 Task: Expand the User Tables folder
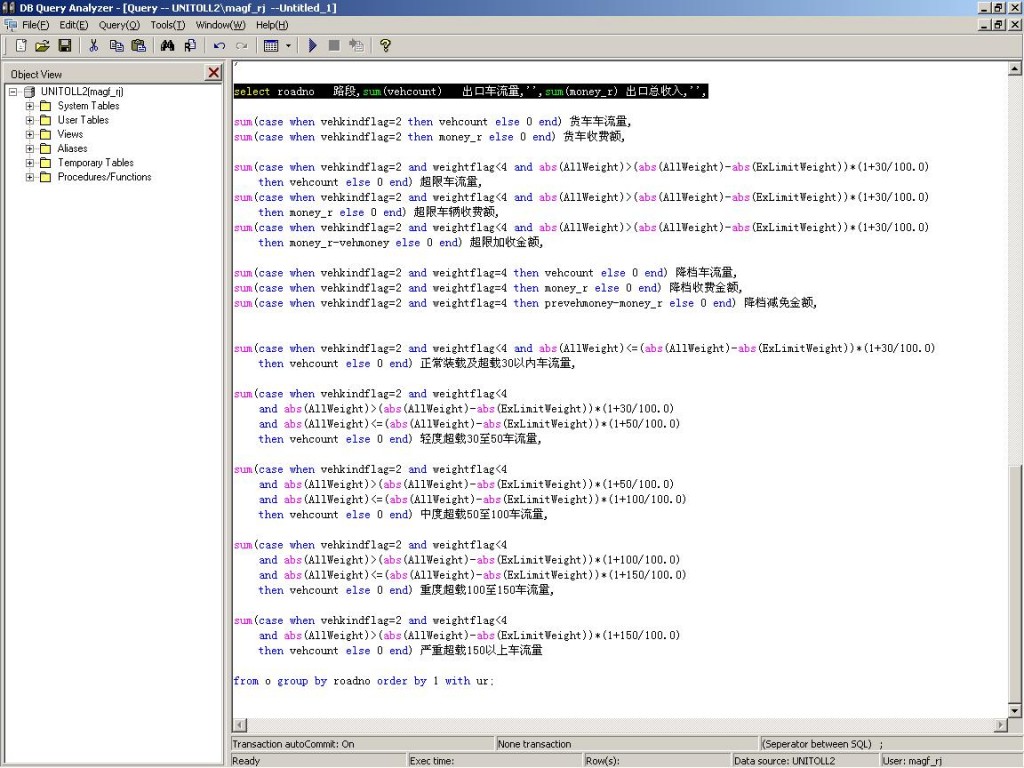(30, 120)
